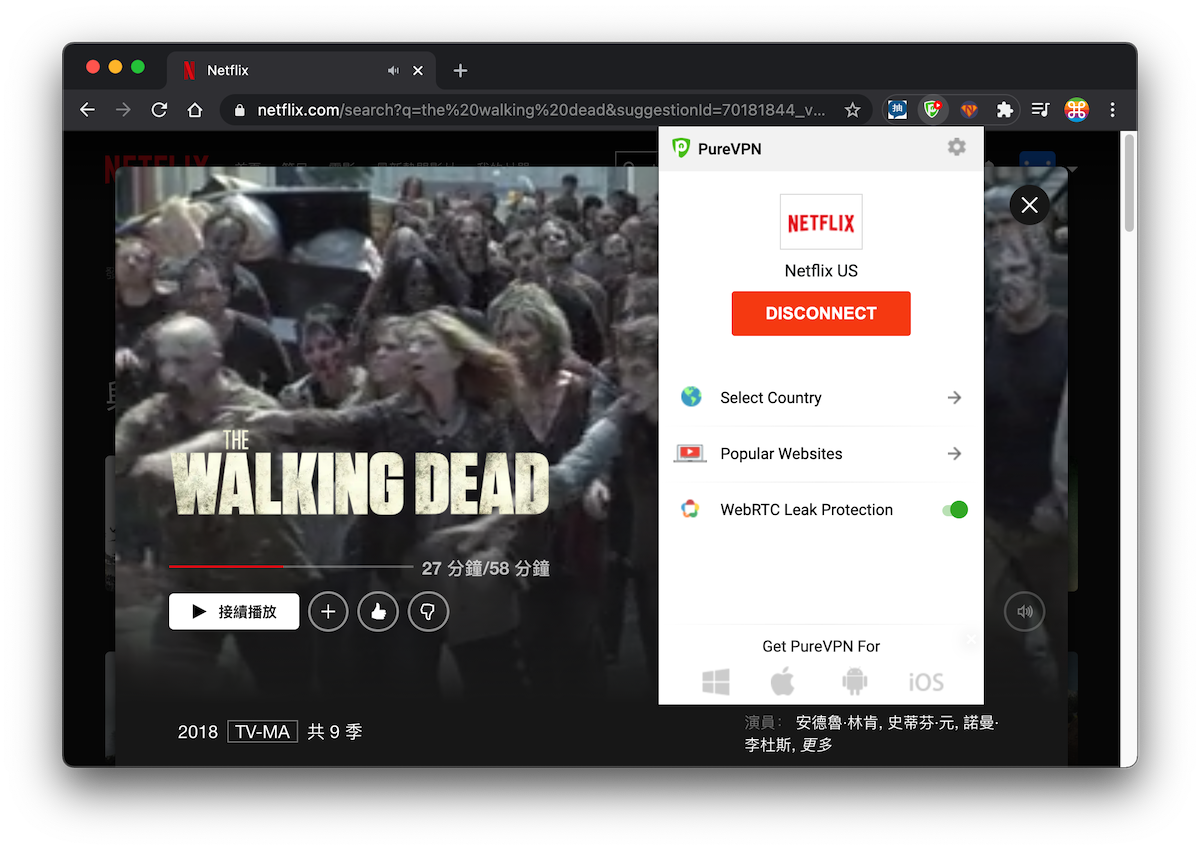This screenshot has width=1200, height=850.
Task: Open Select Country list
Action: coord(821,398)
